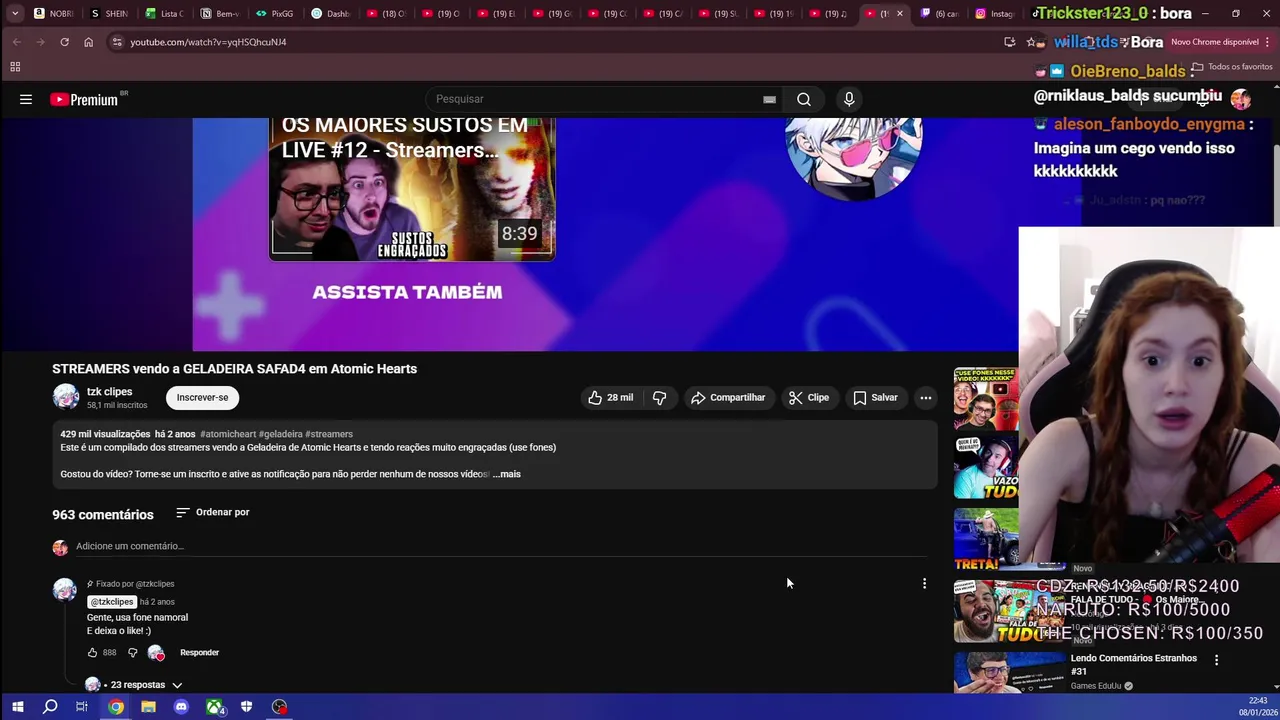
Task: Open the YouTube guide hamburger menu
Action: 26,99
